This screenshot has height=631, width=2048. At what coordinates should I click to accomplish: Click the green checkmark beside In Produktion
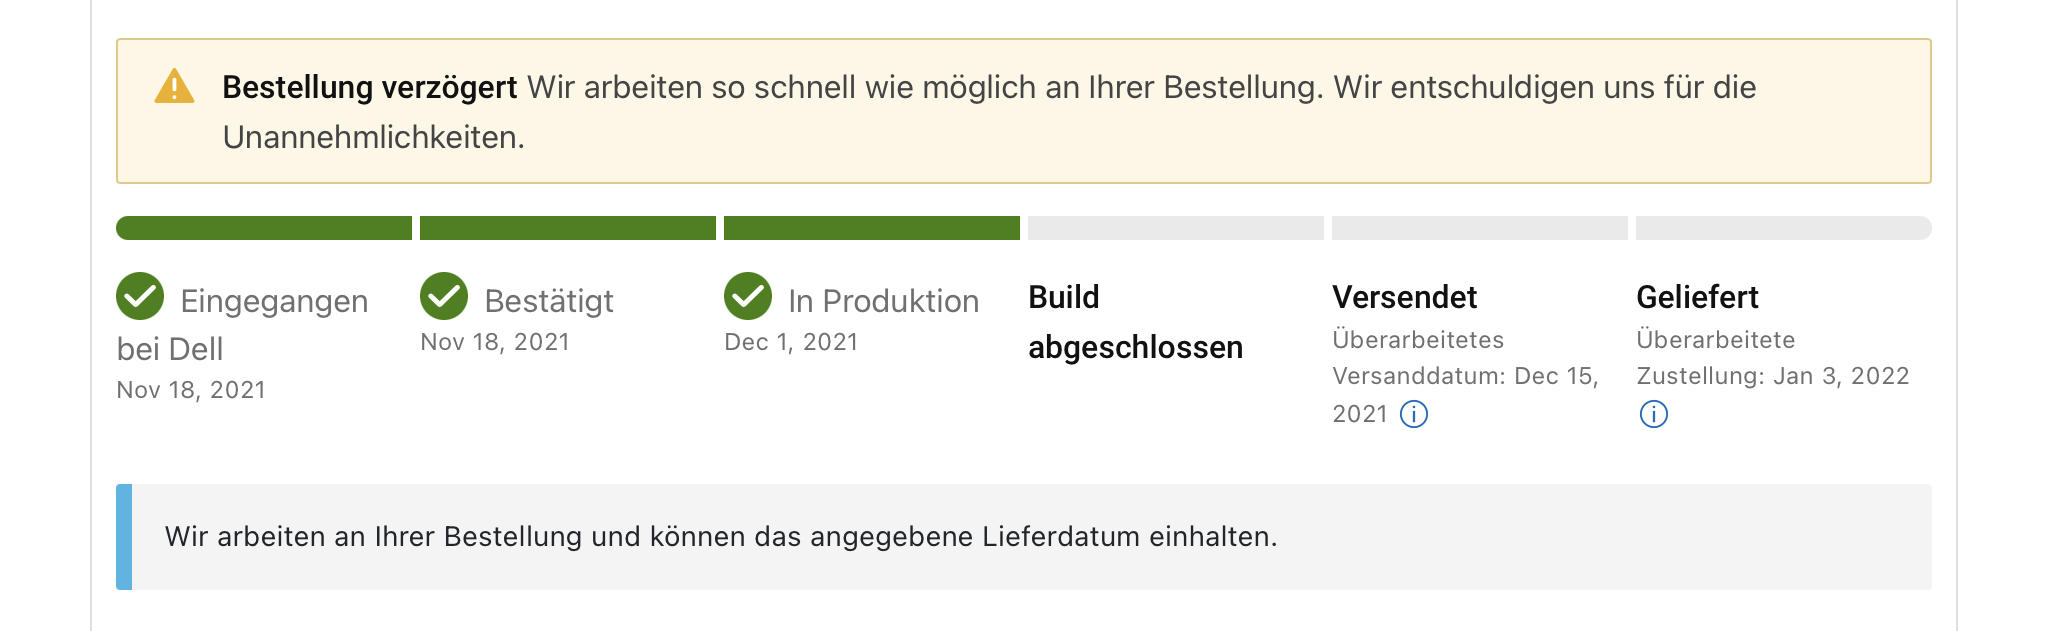[x=748, y=296]
